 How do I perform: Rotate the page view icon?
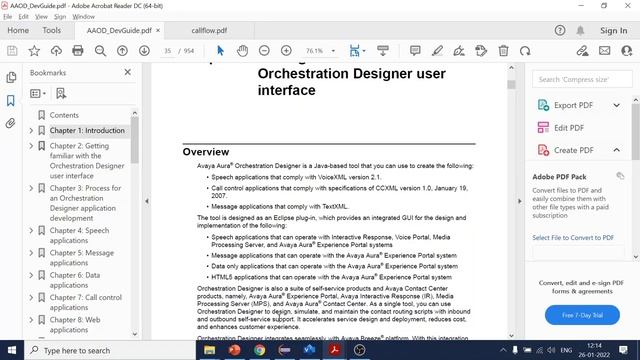click(x=525, y=51)
